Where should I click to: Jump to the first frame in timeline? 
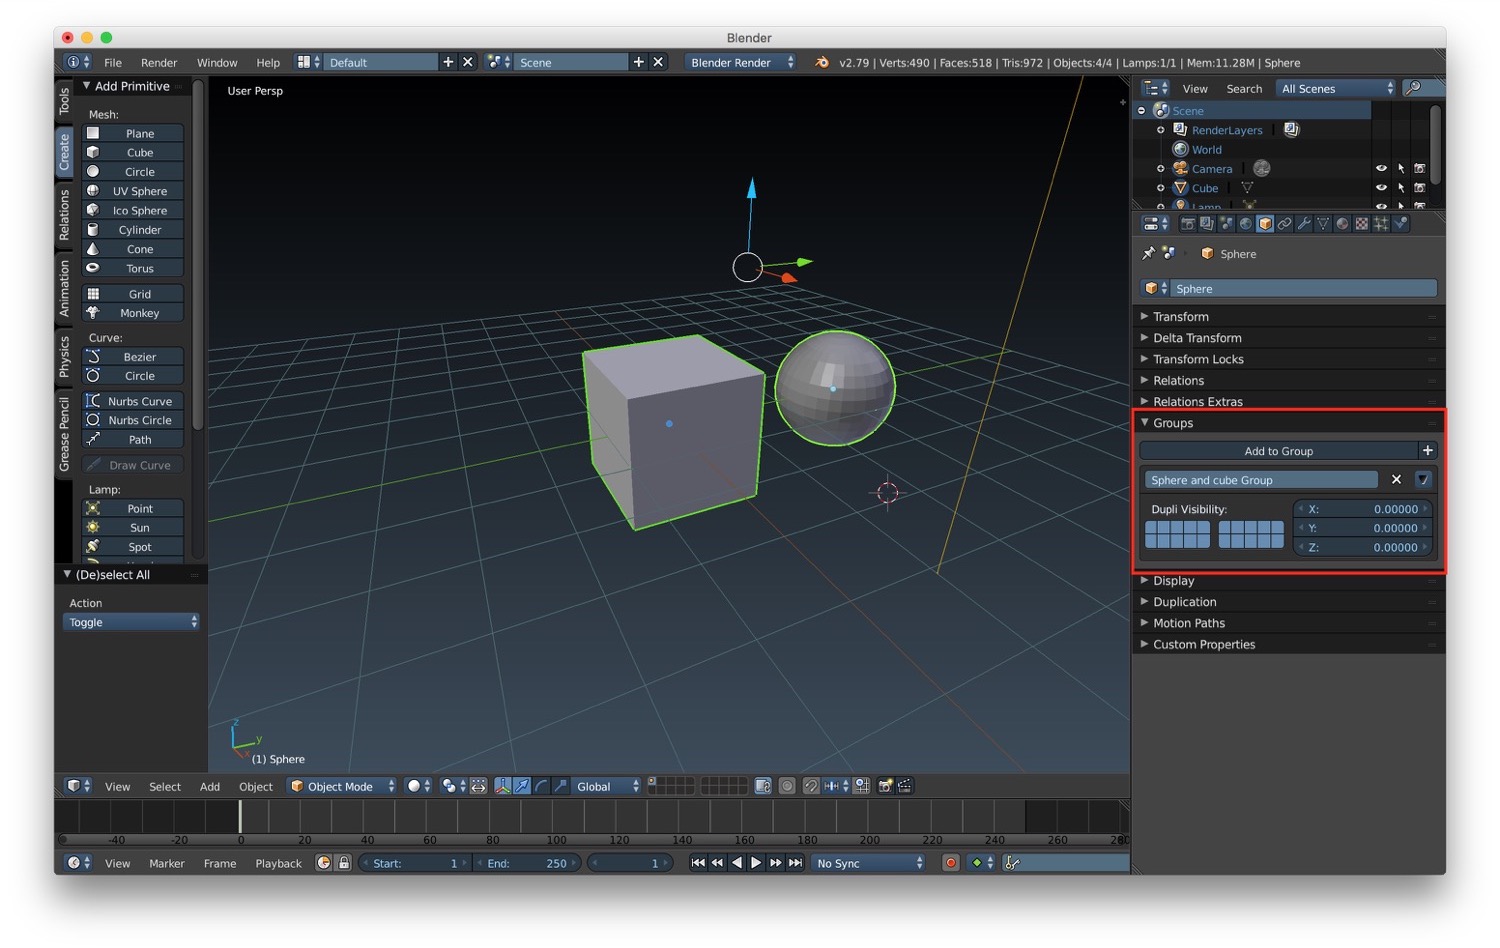pyautogui.click(x=698, y=863)
